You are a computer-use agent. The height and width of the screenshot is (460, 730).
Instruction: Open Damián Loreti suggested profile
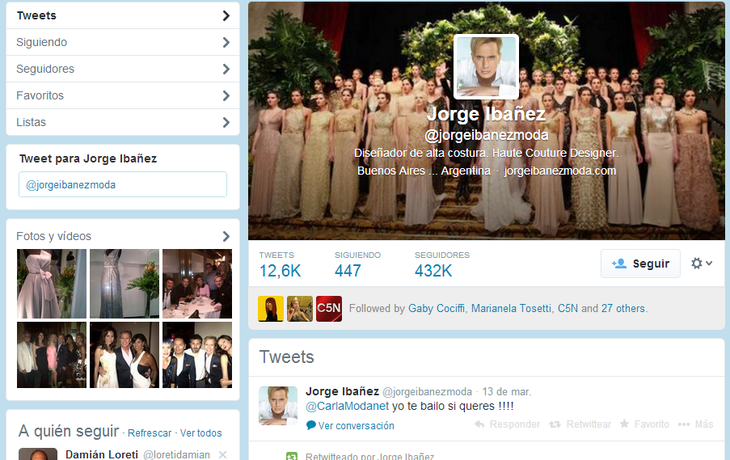pos(101,454)
